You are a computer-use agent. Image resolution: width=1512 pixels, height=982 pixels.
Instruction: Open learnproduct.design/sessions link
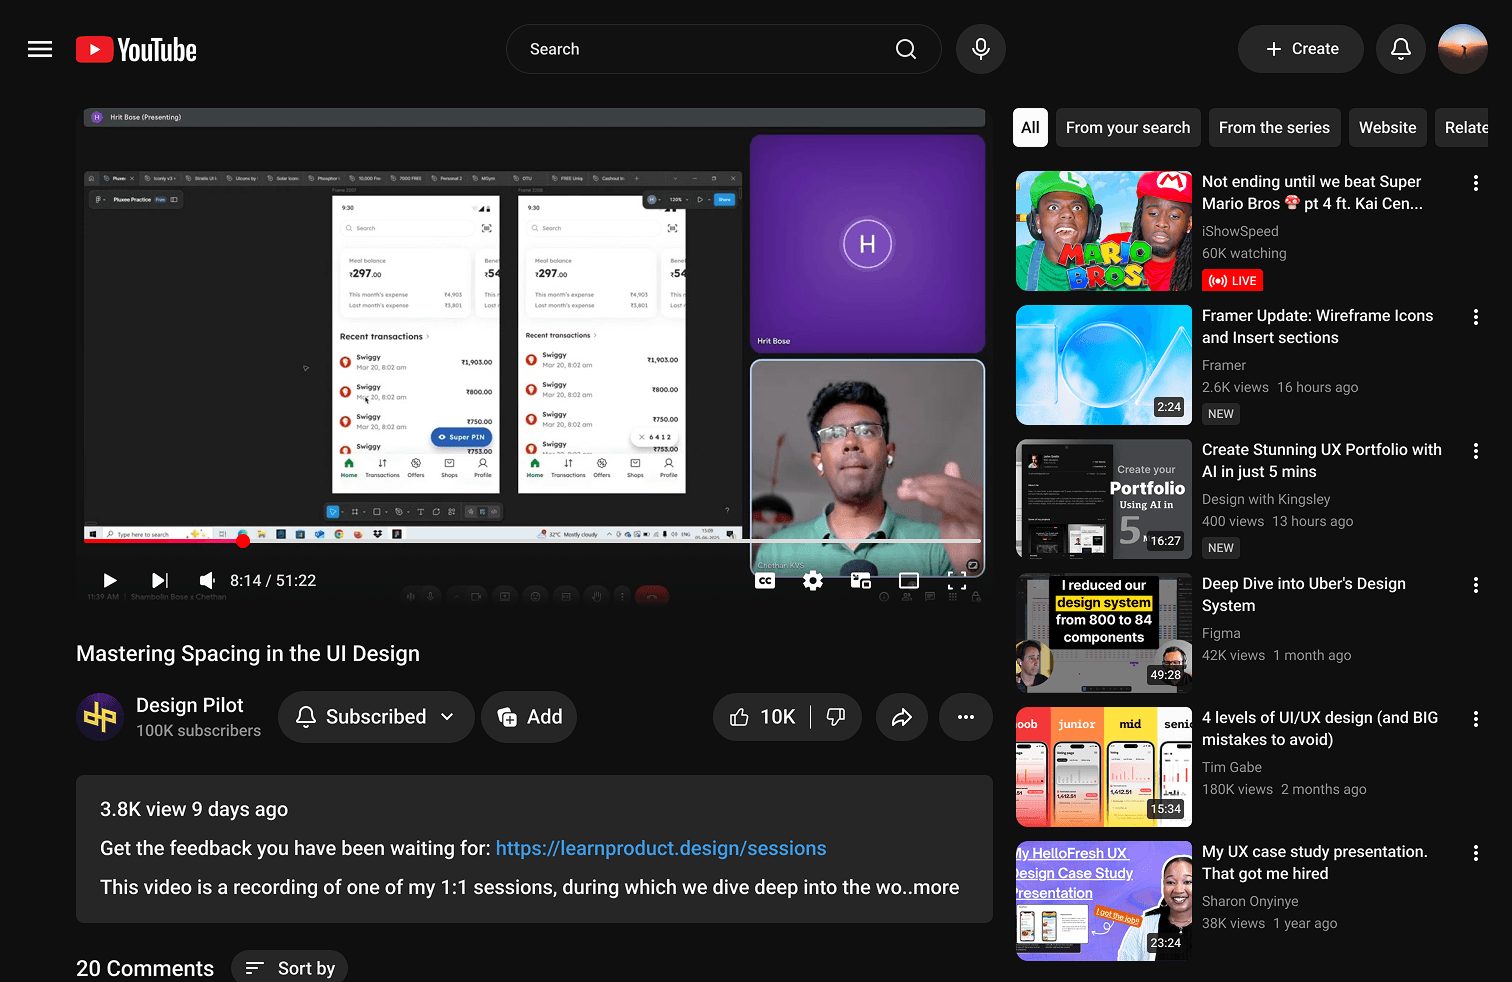(x=661, y=848)
